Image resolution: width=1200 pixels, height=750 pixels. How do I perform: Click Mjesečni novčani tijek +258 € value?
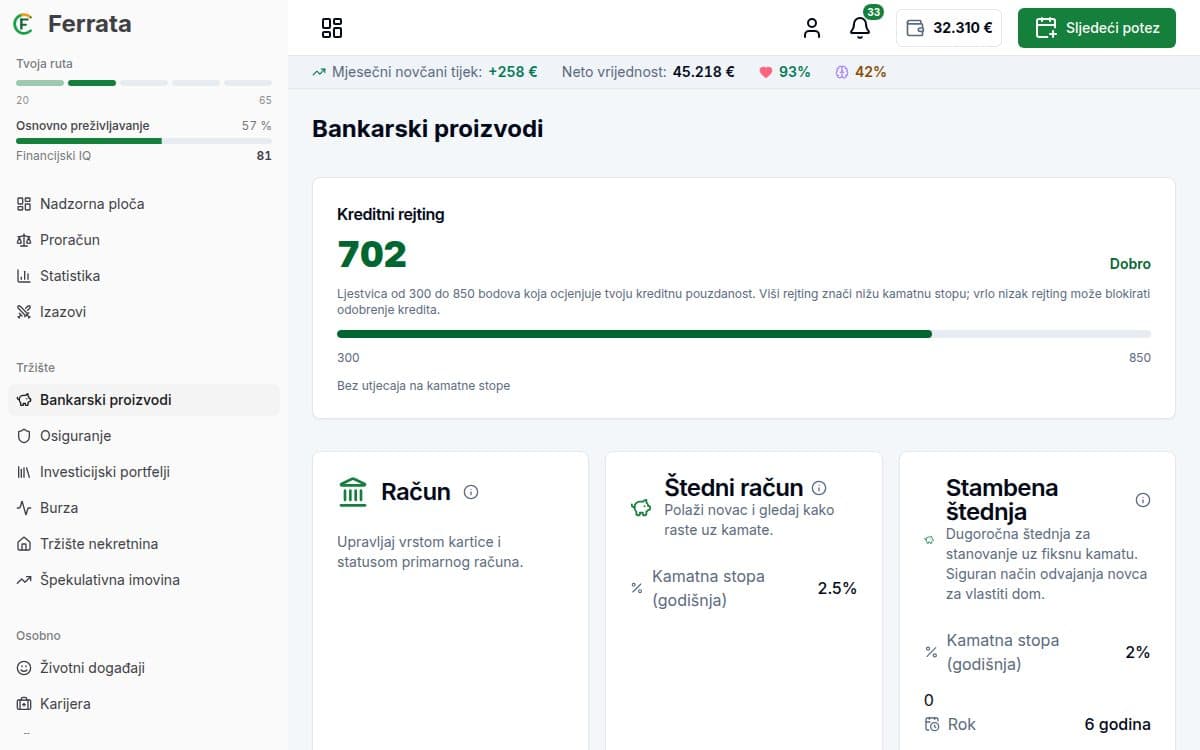pos(513,72)
